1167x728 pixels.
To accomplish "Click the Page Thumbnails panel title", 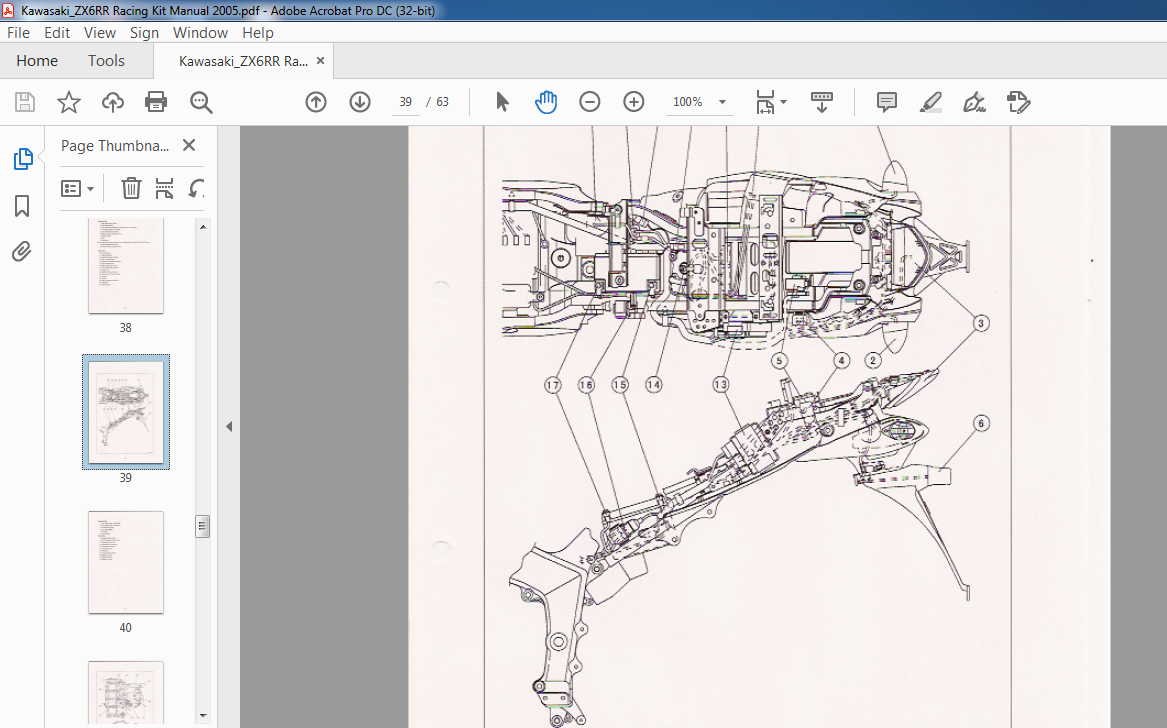I will (x=115, y=146).
